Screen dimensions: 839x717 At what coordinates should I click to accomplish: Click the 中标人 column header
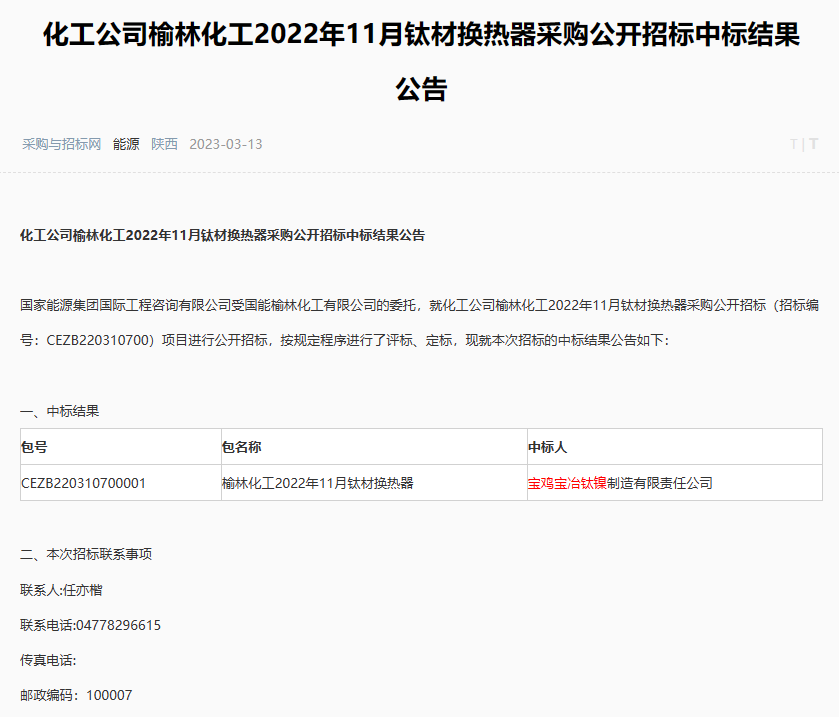point(547,447)
